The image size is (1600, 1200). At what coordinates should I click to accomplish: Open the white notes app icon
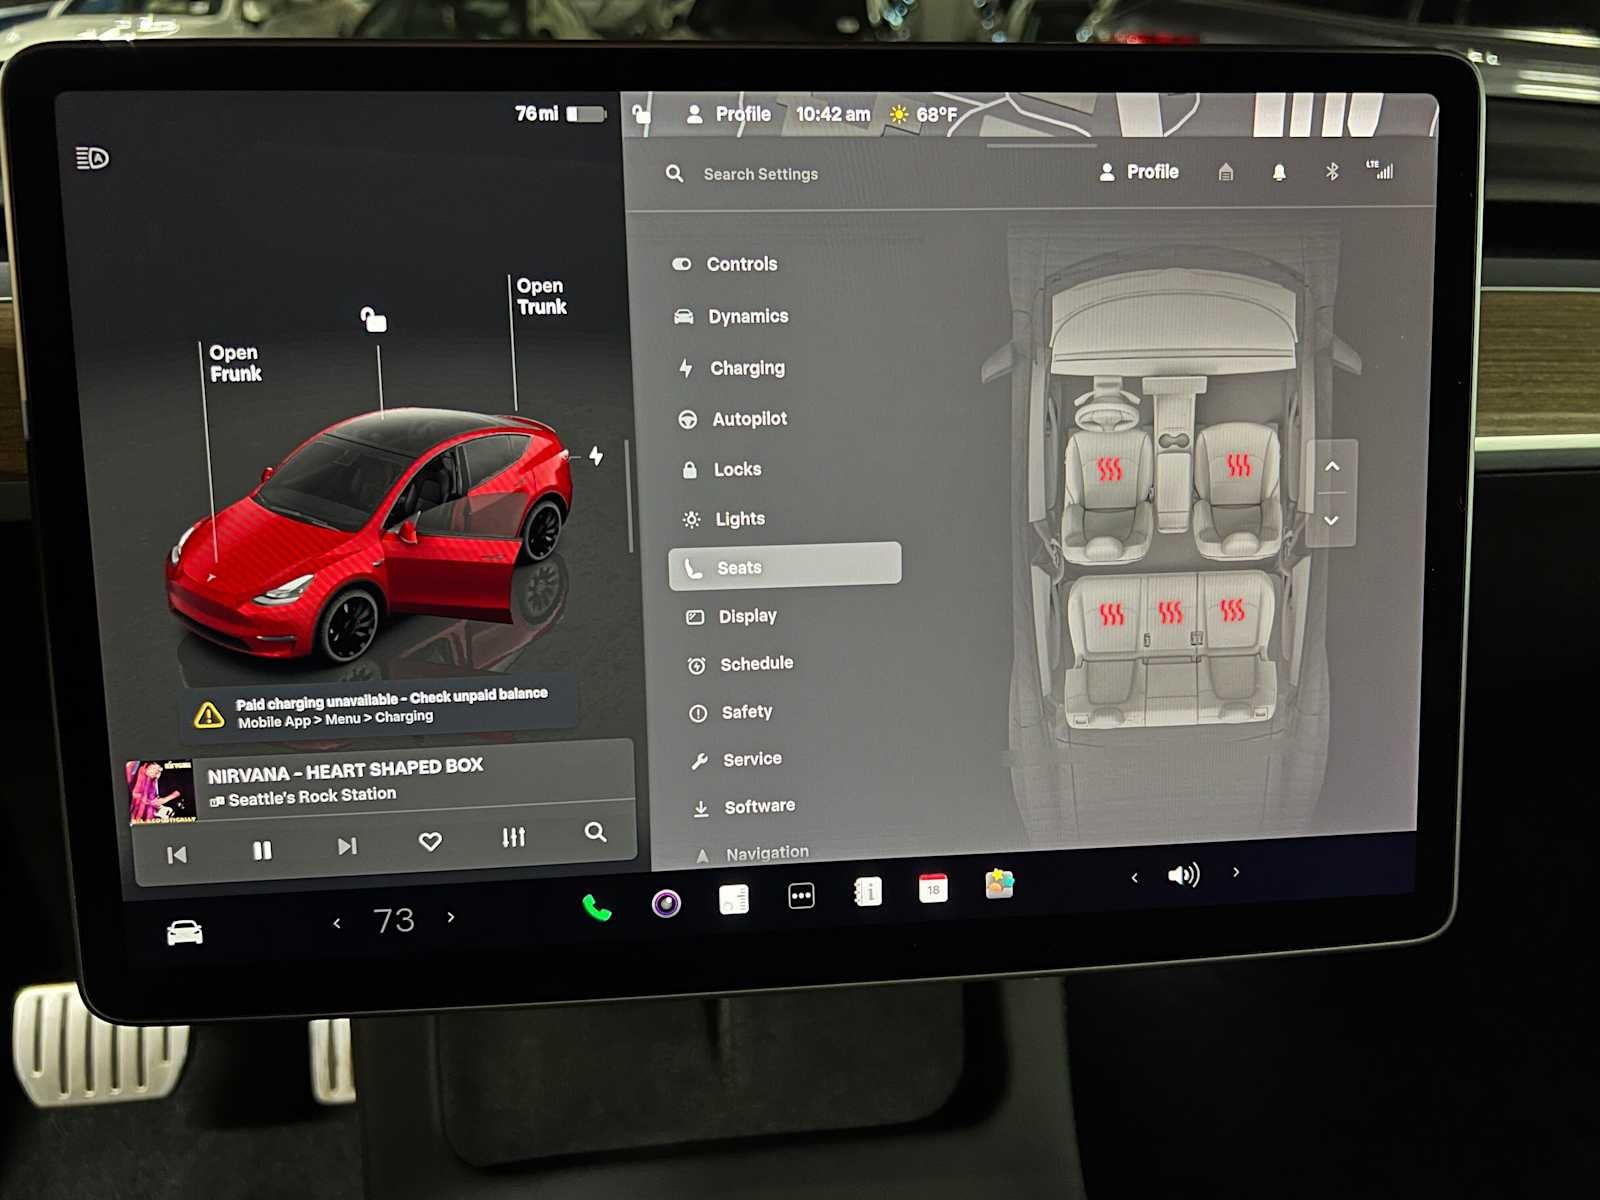[x=734, y=900]
